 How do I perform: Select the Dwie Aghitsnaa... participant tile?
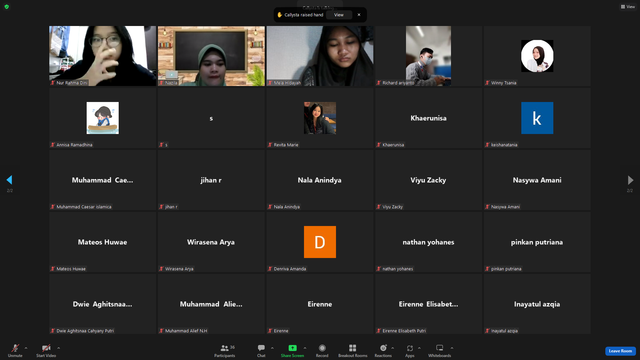coord(102,304)
